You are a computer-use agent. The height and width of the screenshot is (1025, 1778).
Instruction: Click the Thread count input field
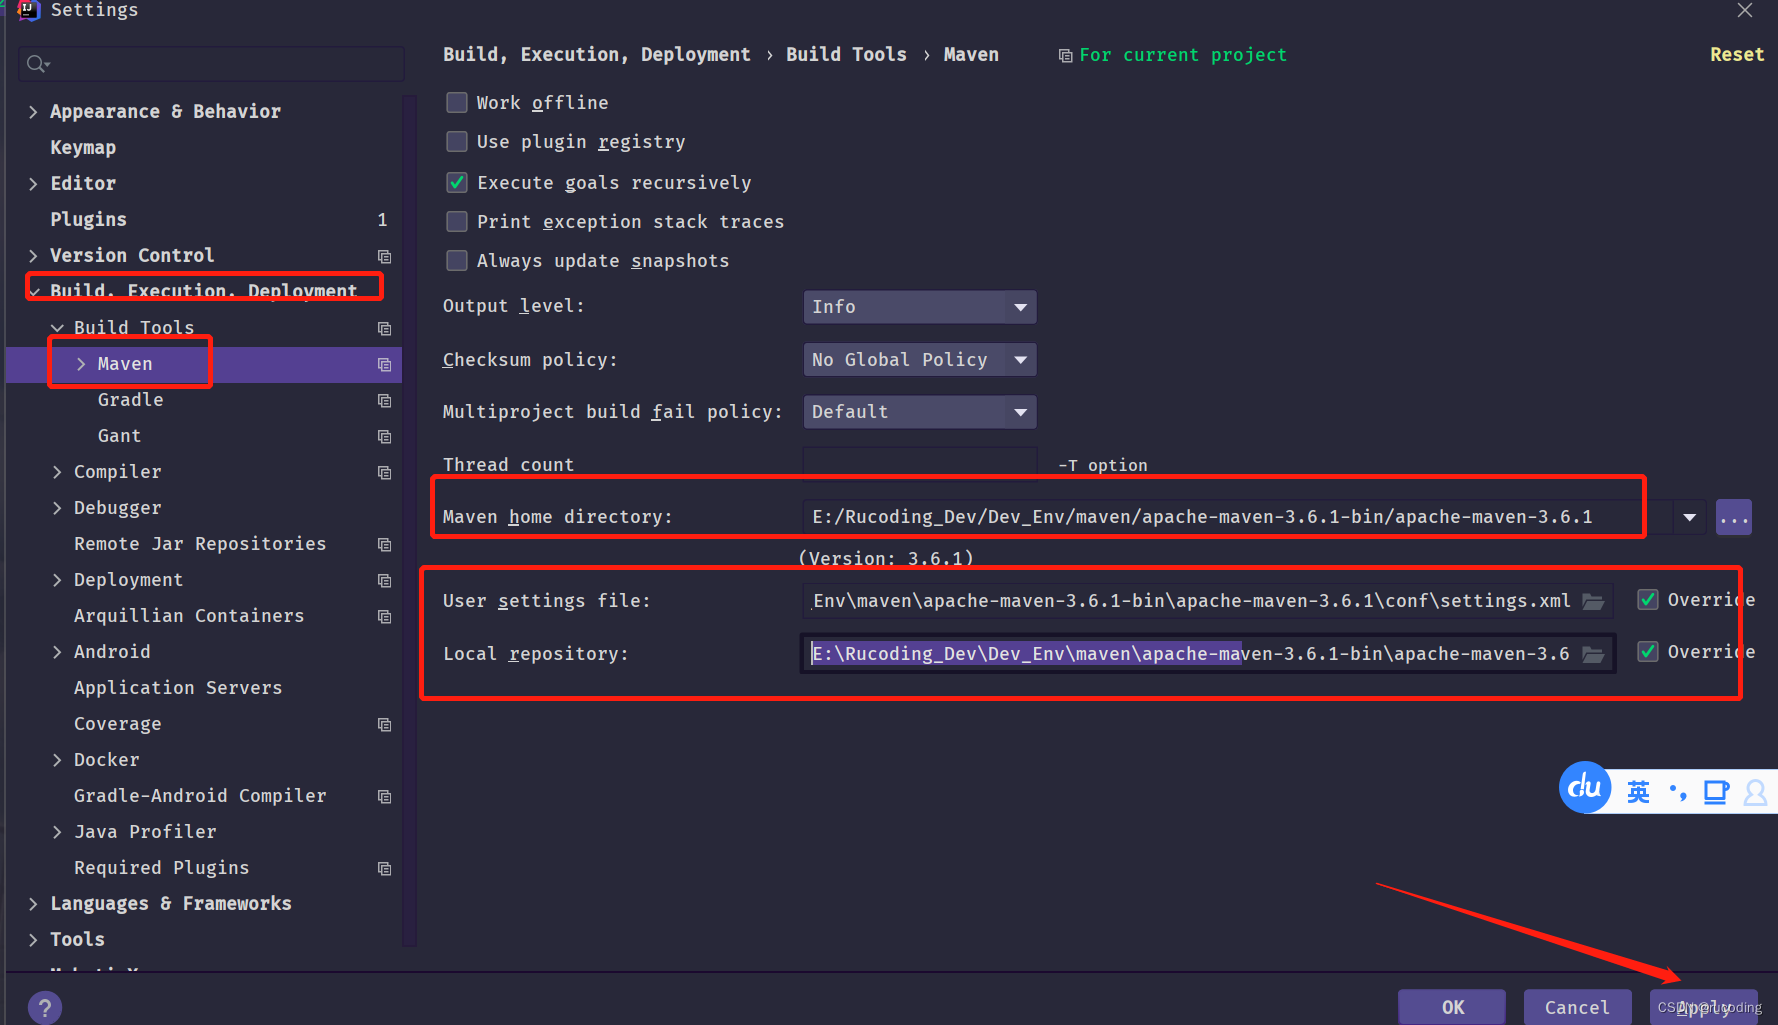[920, 463]
